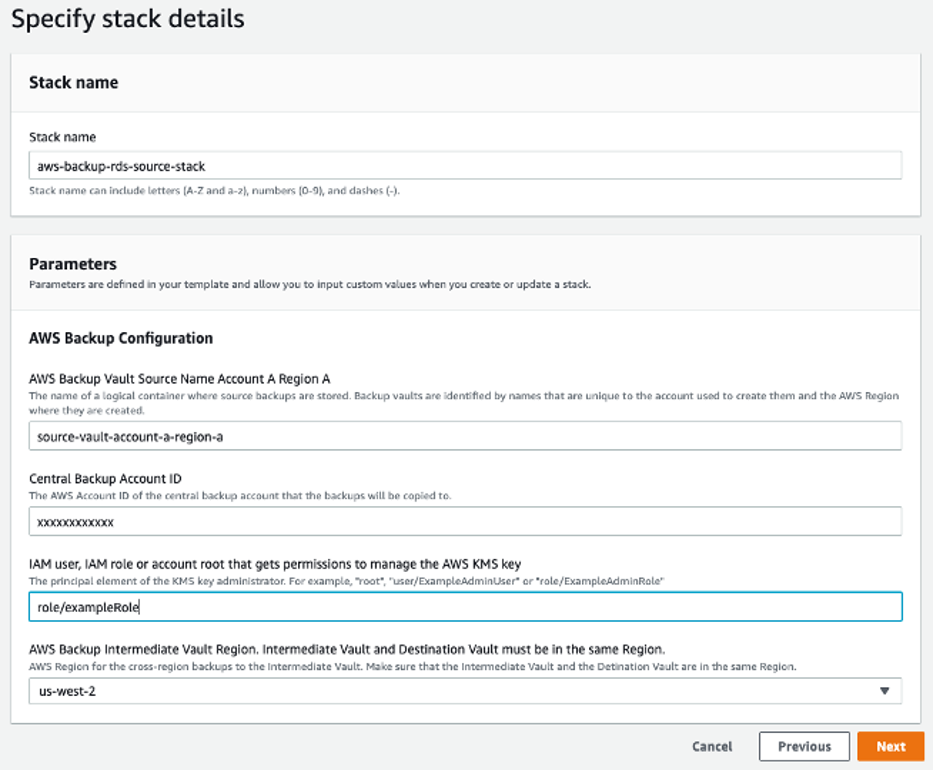
Task: Click the Stack name section header
Action: point(74,83)
